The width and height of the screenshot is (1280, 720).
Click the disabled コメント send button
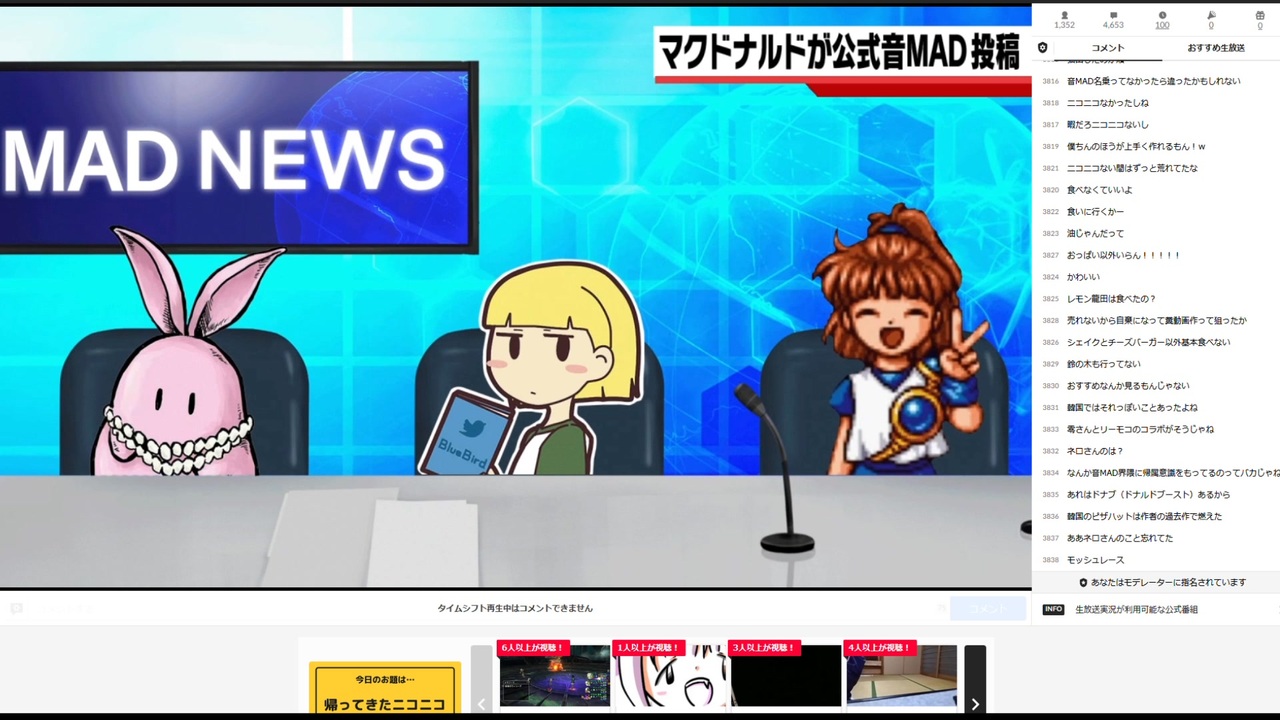point(988,608)
